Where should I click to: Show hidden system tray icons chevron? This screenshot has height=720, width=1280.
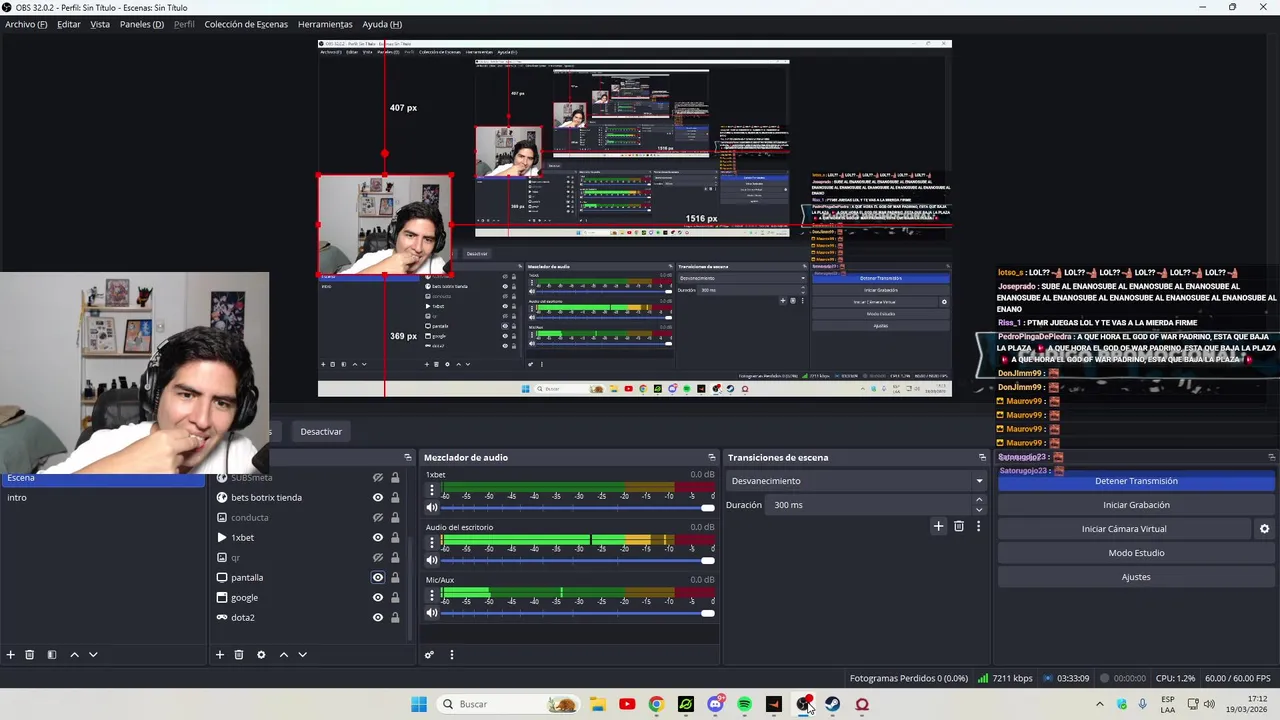(x=1100, y=704)
